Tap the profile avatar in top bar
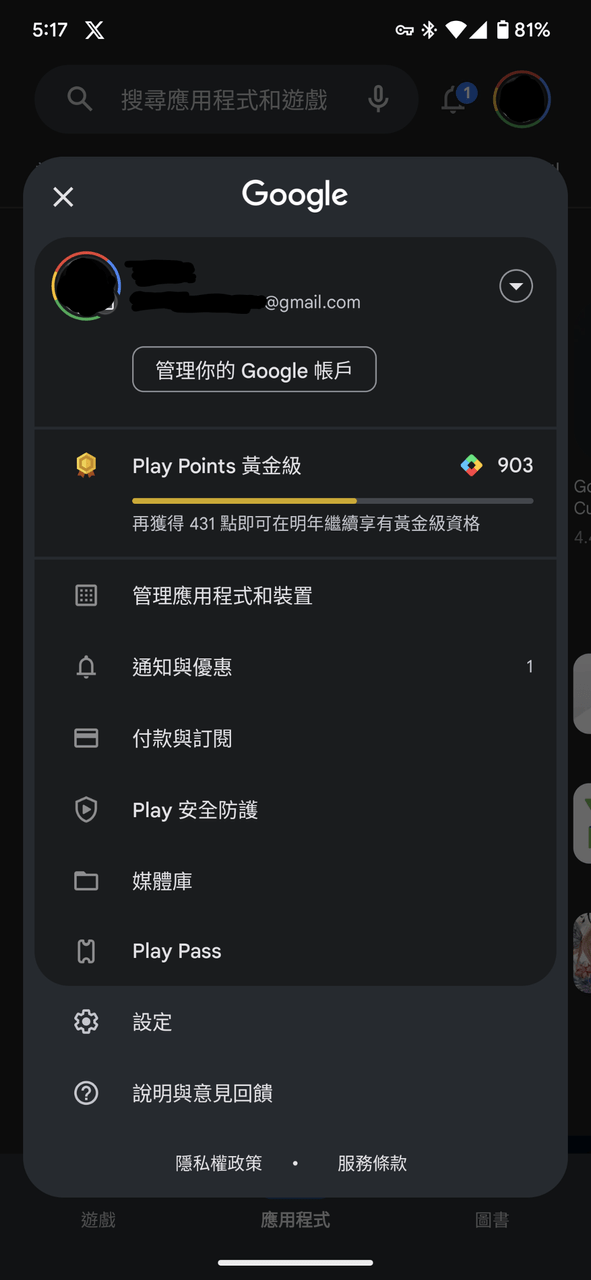 (521, 99)
